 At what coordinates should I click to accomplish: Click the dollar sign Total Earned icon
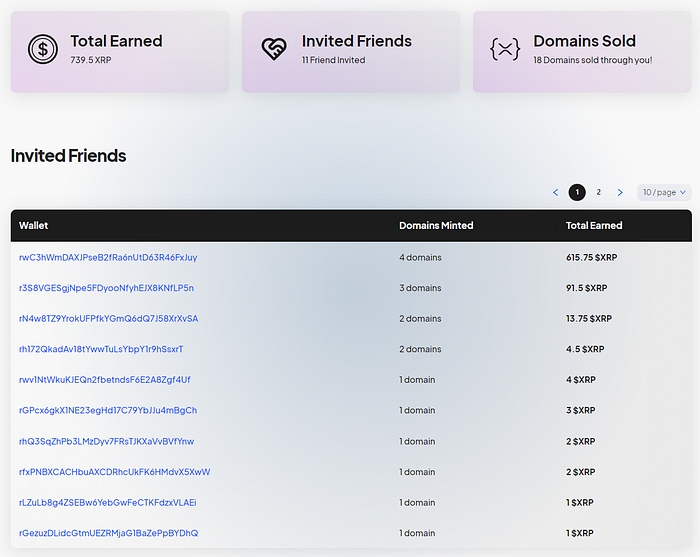coord(43,49)
